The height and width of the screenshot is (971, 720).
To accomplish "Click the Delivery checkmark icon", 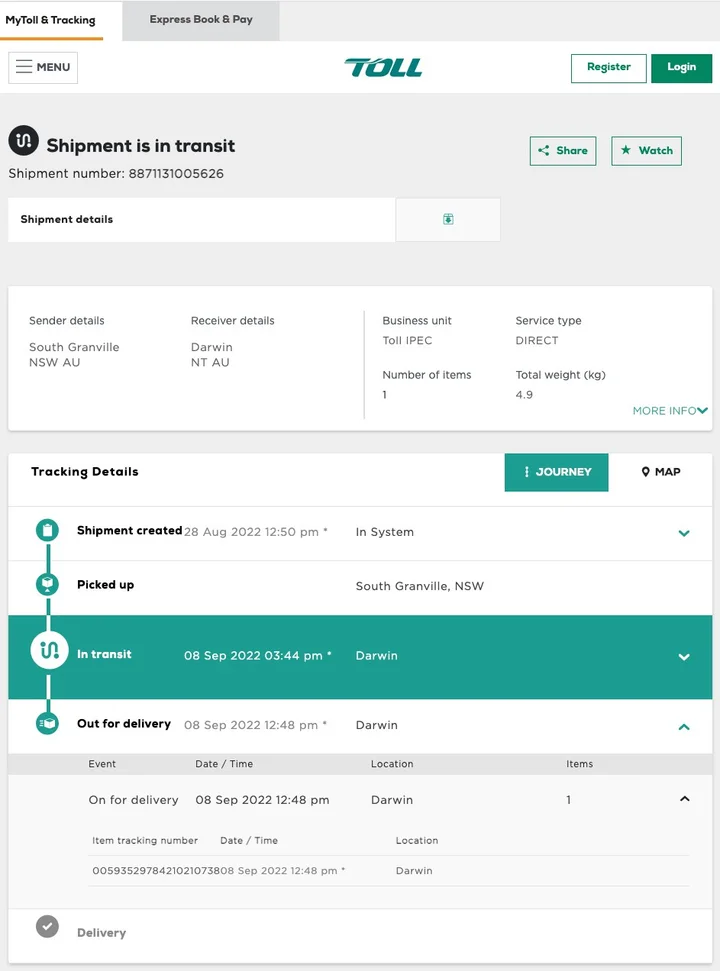I will 47,927.
